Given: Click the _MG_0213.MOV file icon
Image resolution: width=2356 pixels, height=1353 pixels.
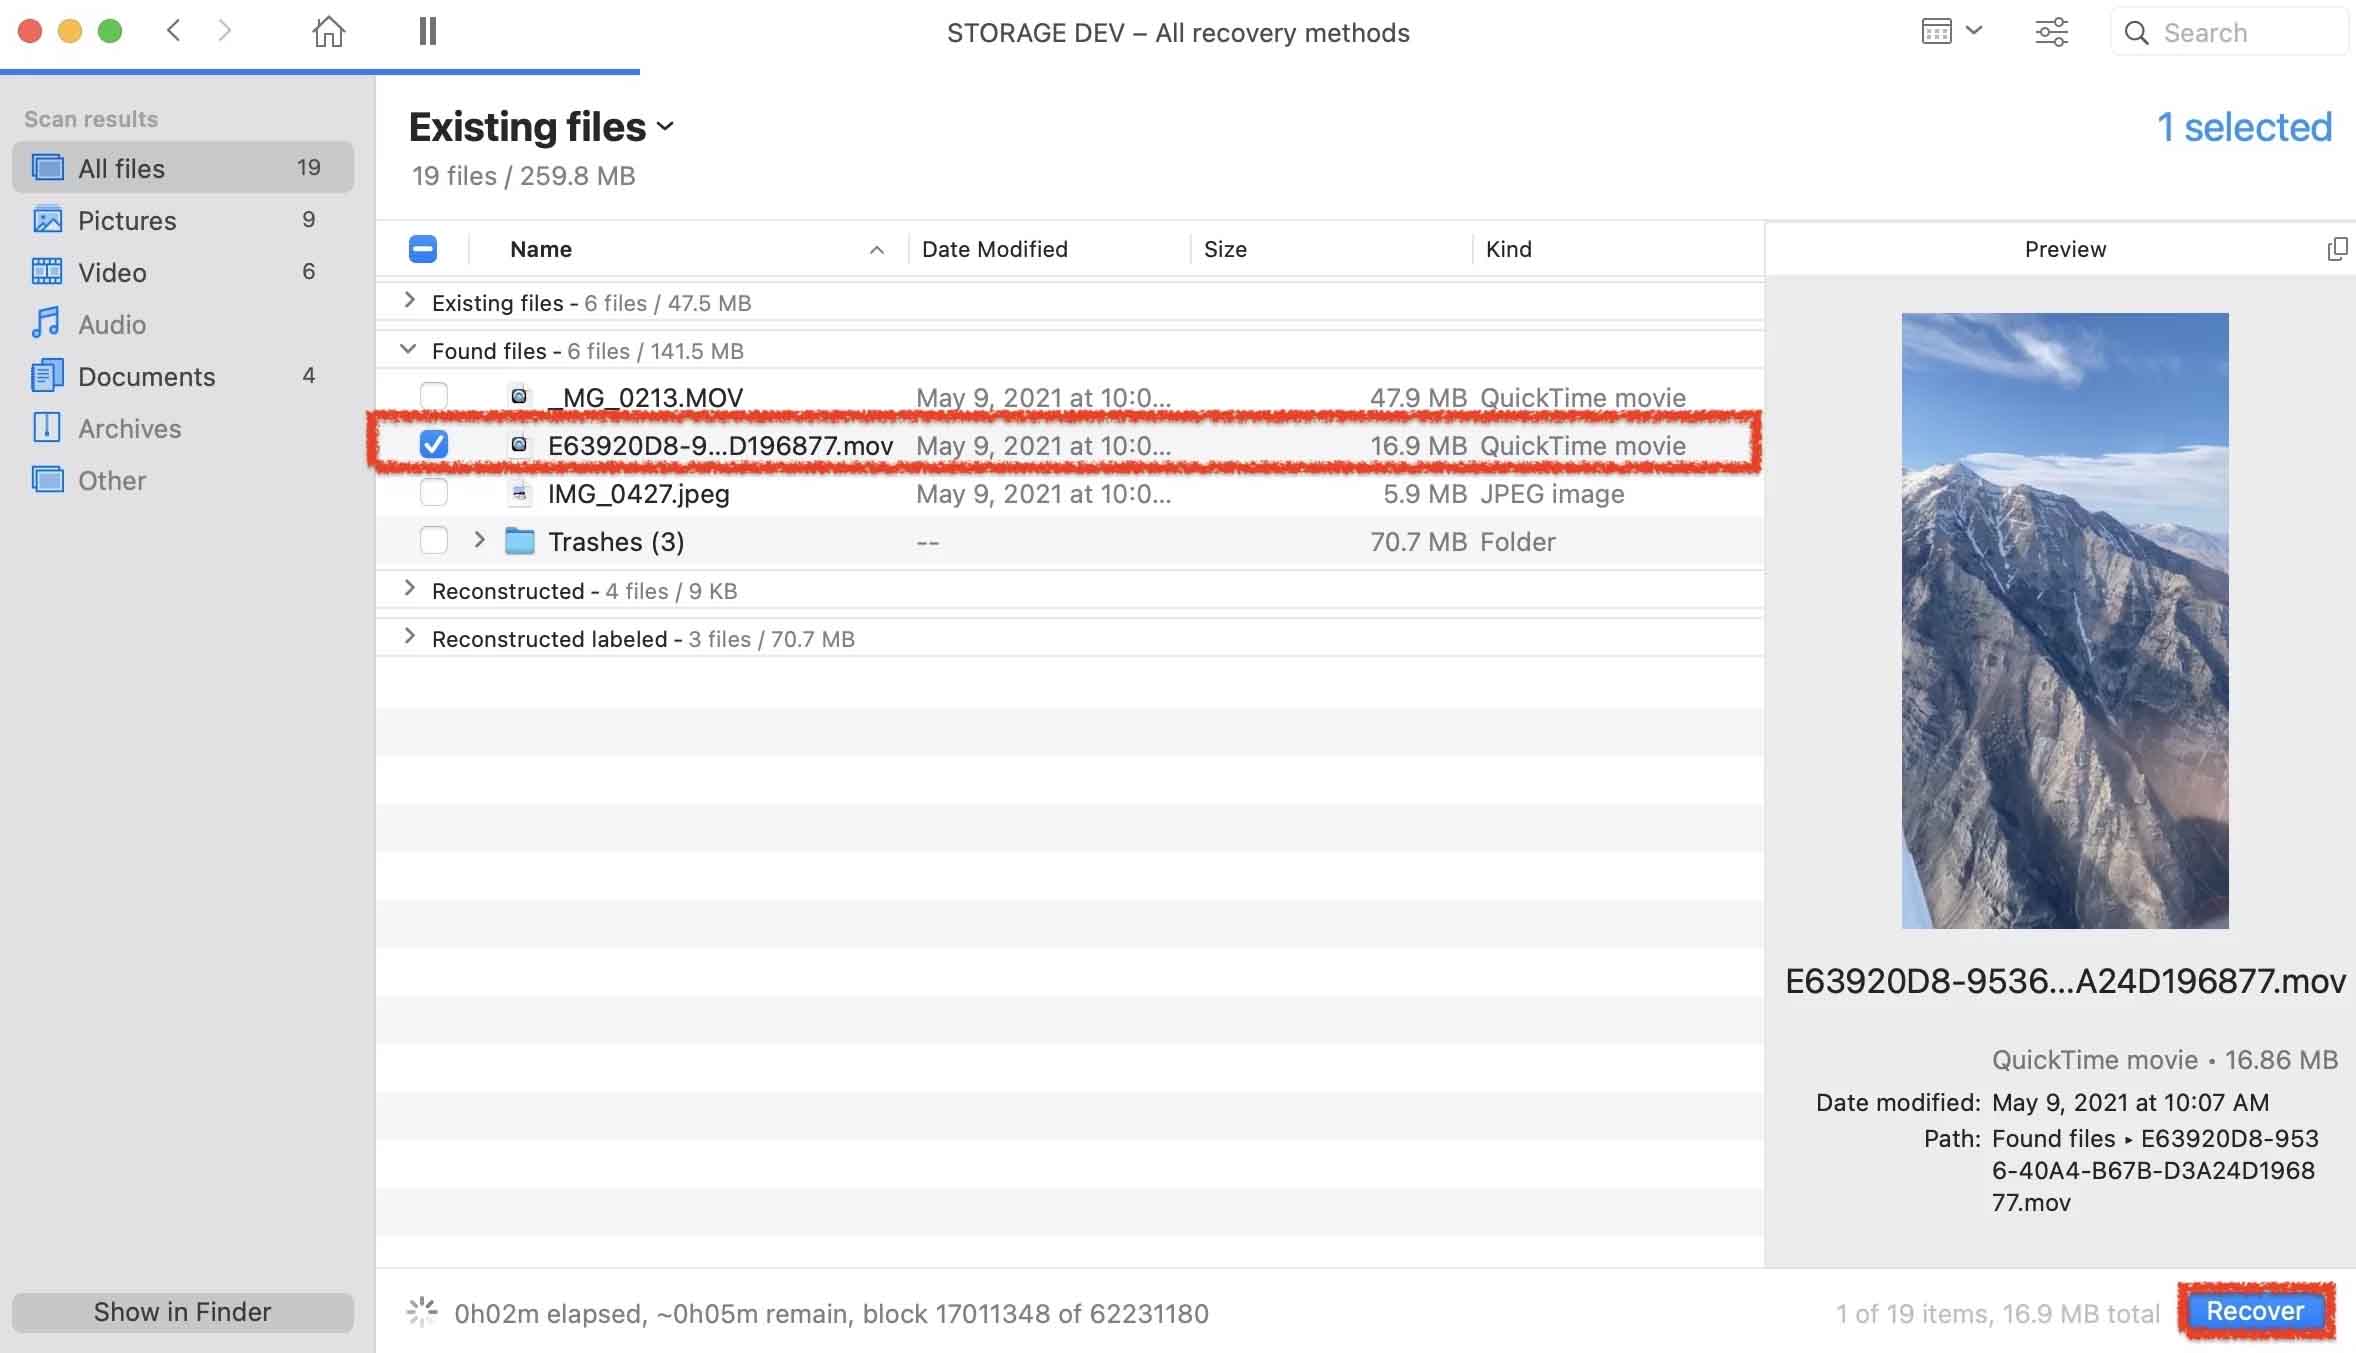Looking at the screenshot, I should click(x=519, y=396).
